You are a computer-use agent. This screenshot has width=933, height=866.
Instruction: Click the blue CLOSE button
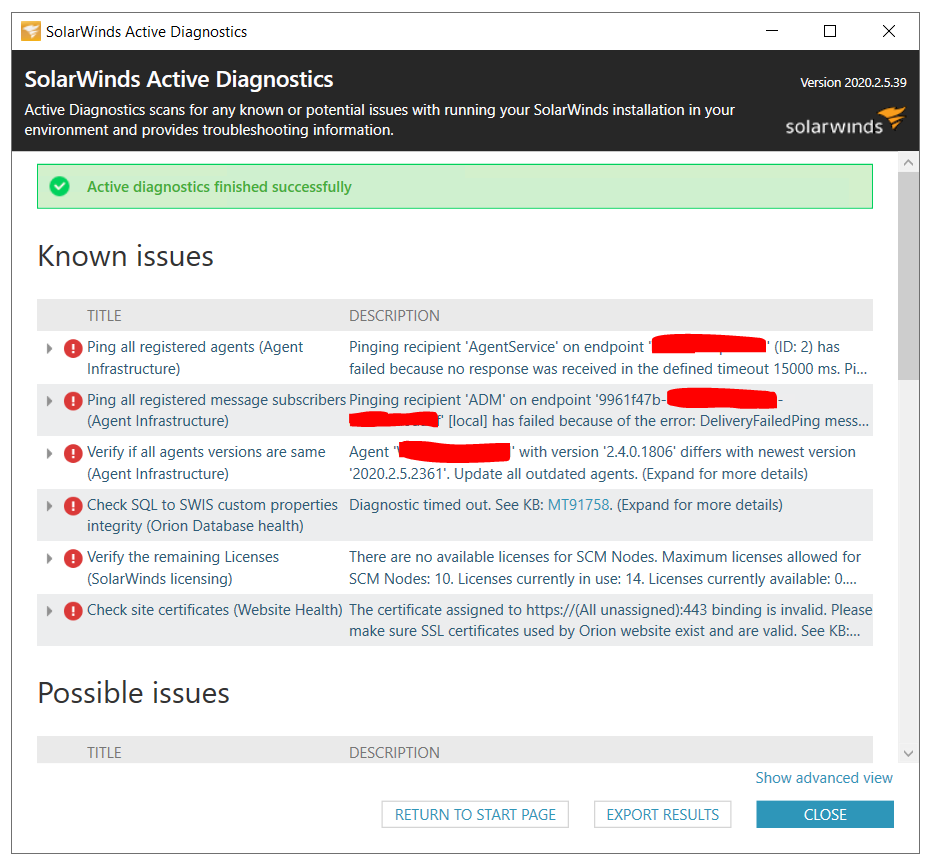click(x=825, y=814)
